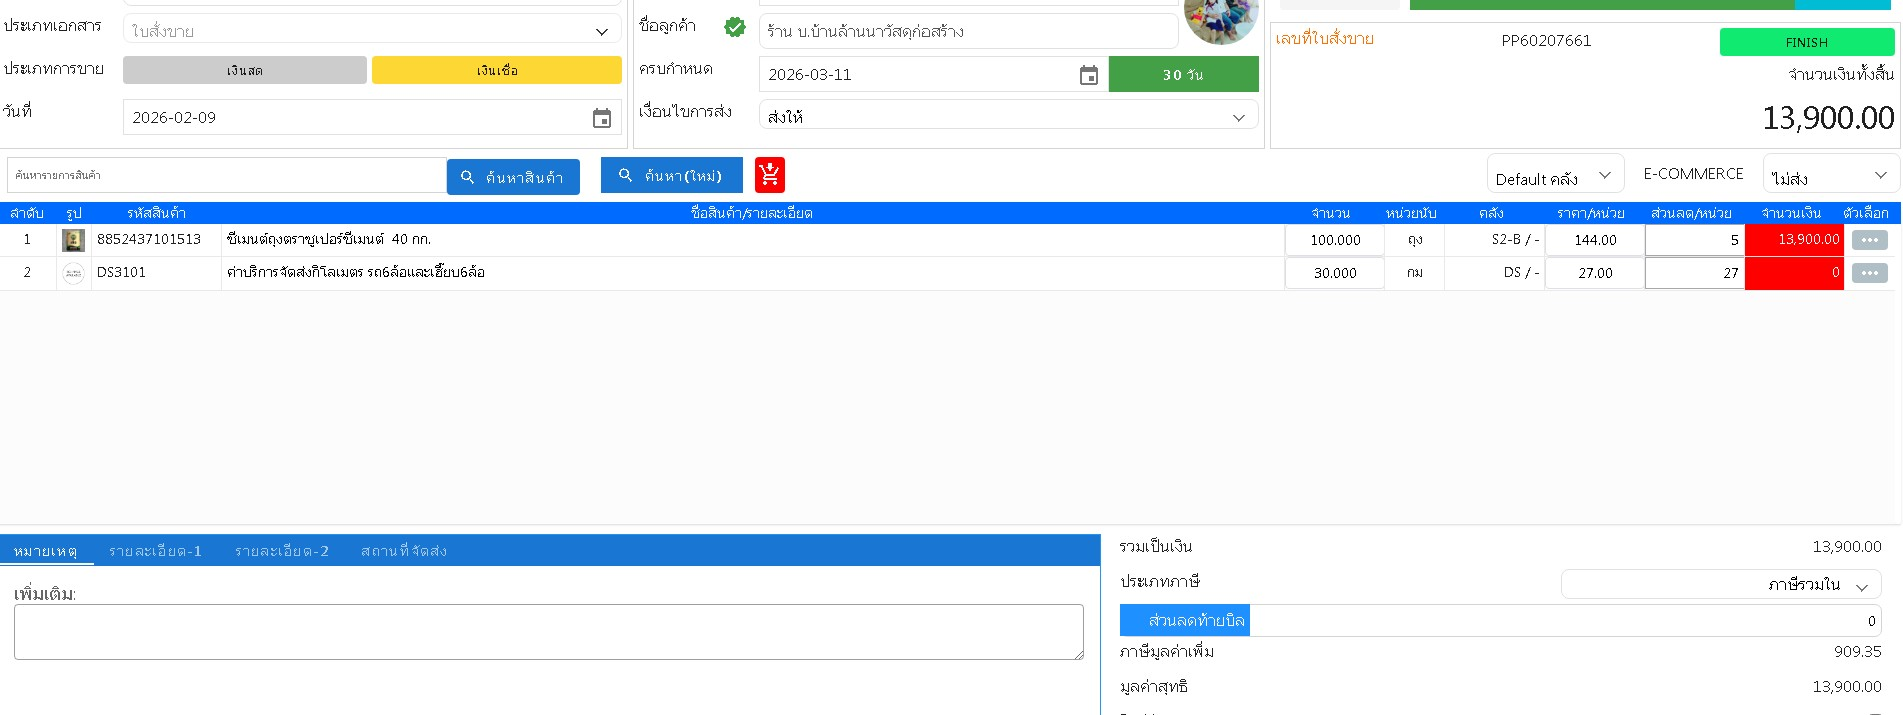
Task: Click the cement product thumbnail image
Action: [x=73, y=240]
